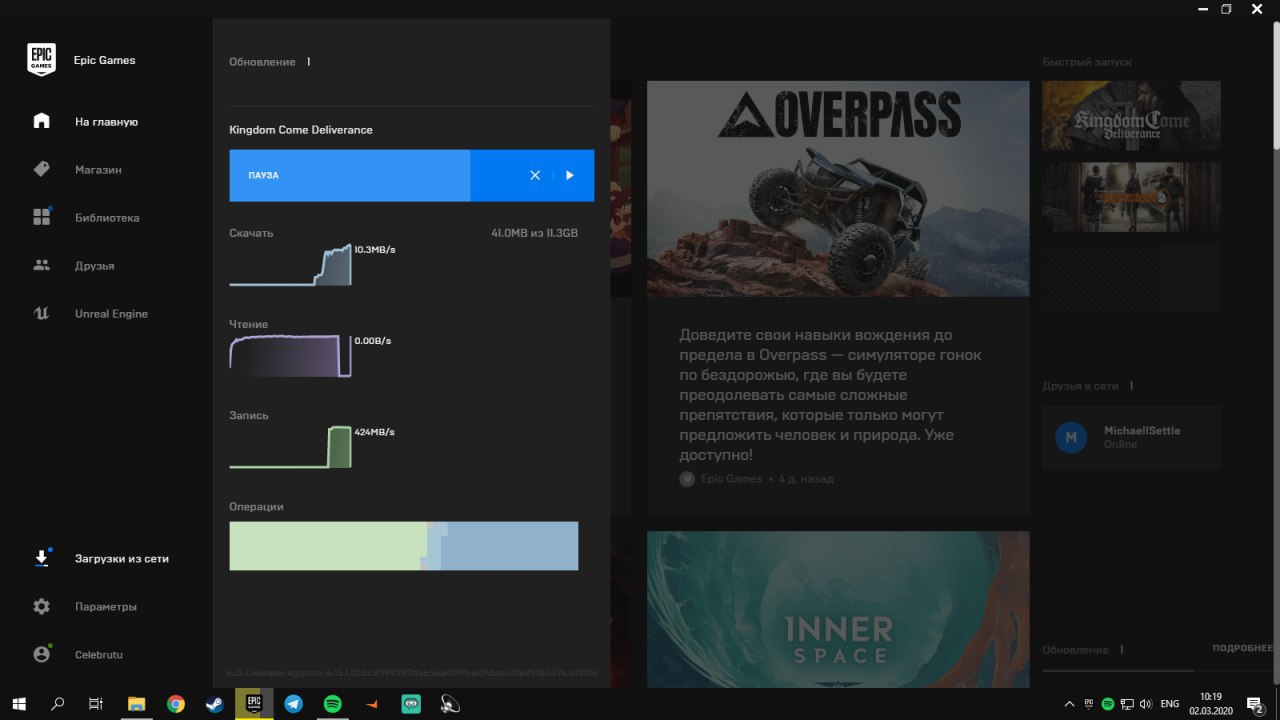Viewport: 1280px width, 720px height.
Task: Open the 'Unreal Engine' menu item
Action: 111,314
